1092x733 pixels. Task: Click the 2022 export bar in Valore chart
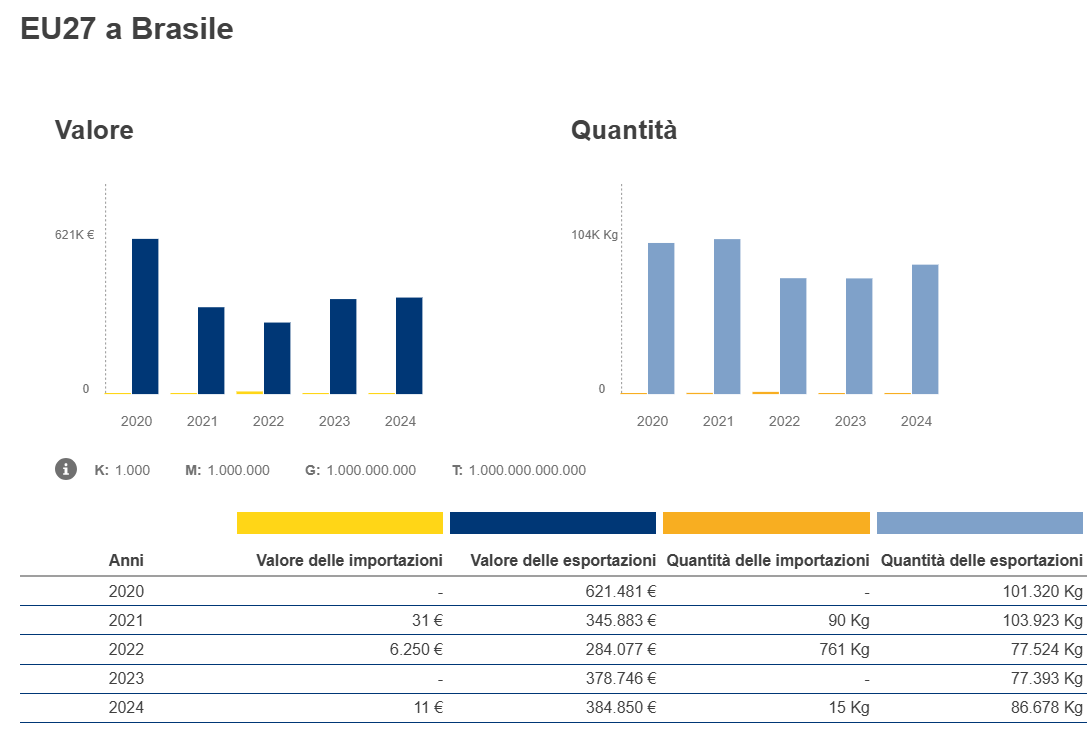(277, 358)
